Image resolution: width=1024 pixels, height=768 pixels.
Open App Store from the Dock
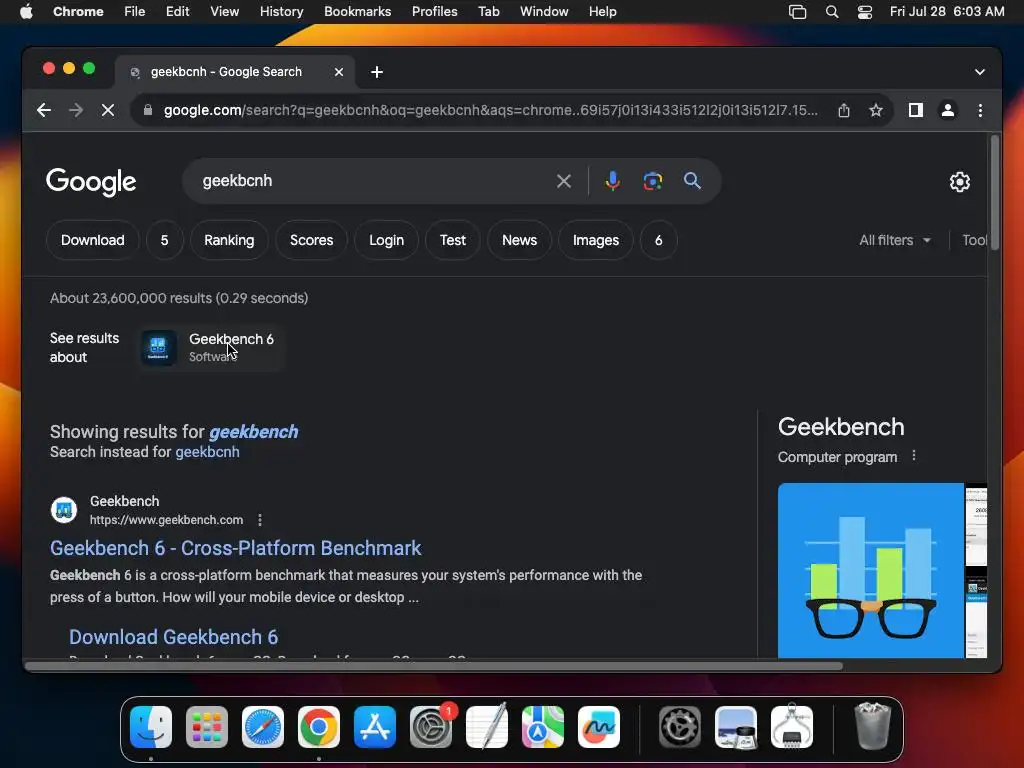click(x=375, y=727)
